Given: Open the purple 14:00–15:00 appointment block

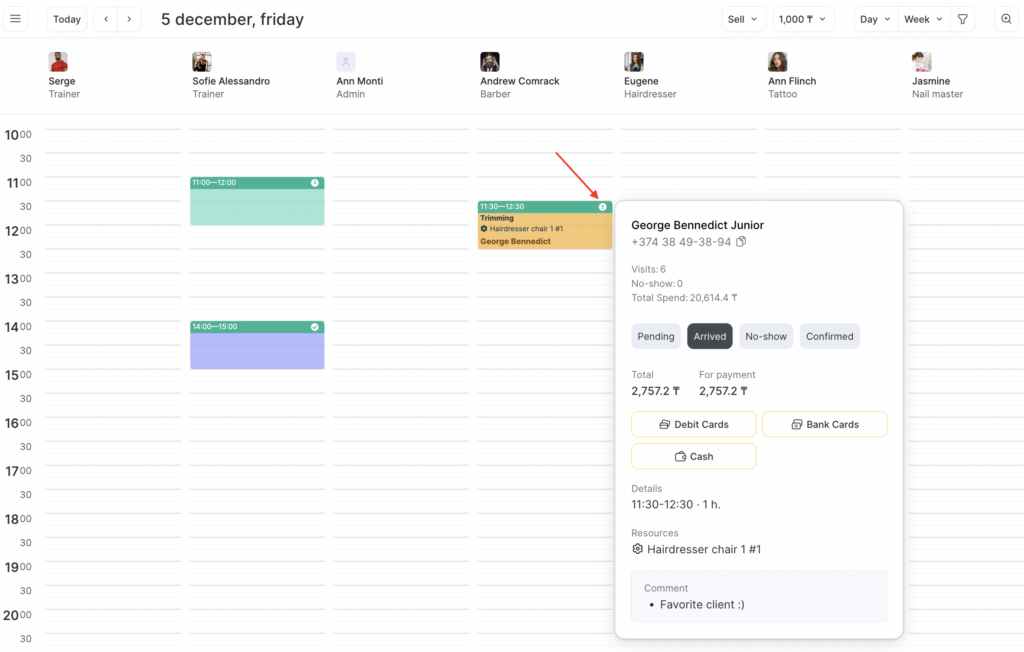Looking at the screenshot, I should coord(257,350).
